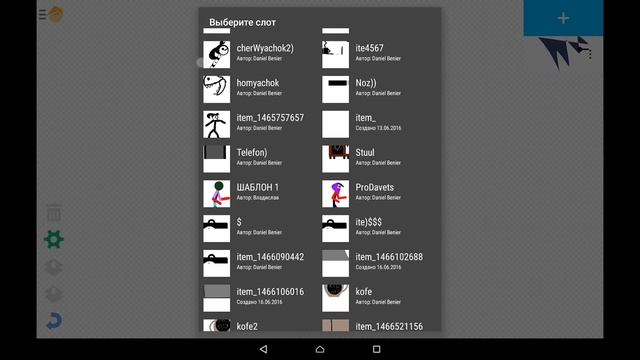640x360 pixels.
Task: Click the ite4567 label
Action: [369, 48]
